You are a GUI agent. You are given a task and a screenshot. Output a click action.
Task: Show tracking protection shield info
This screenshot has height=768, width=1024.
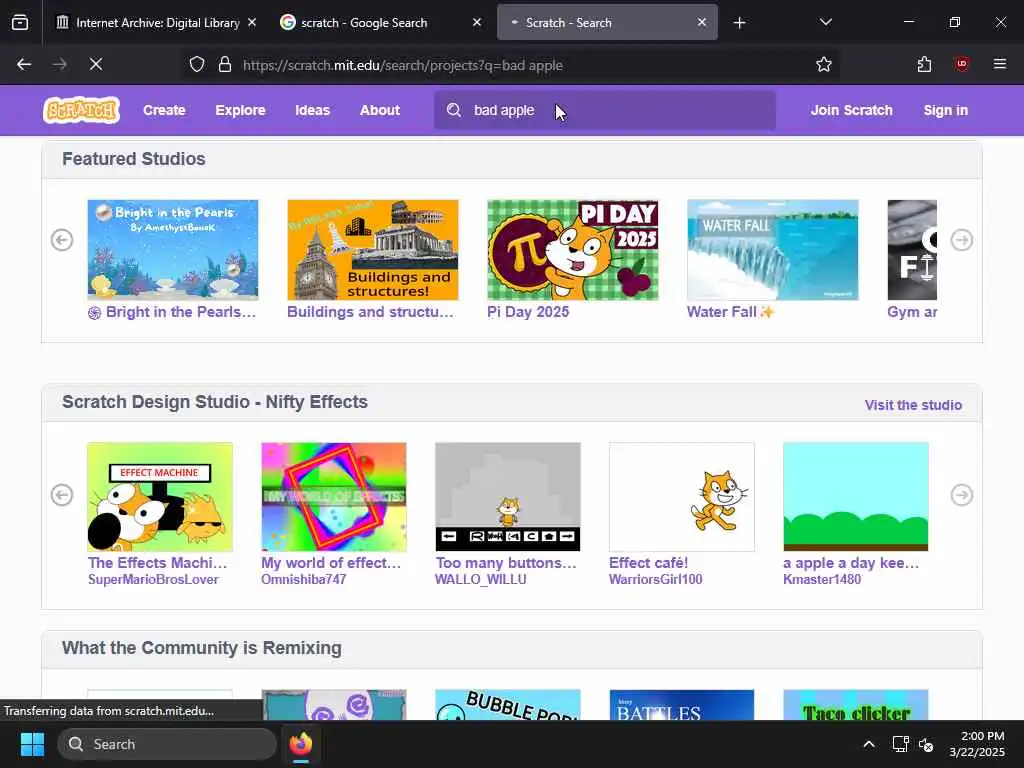click(197, 65)
